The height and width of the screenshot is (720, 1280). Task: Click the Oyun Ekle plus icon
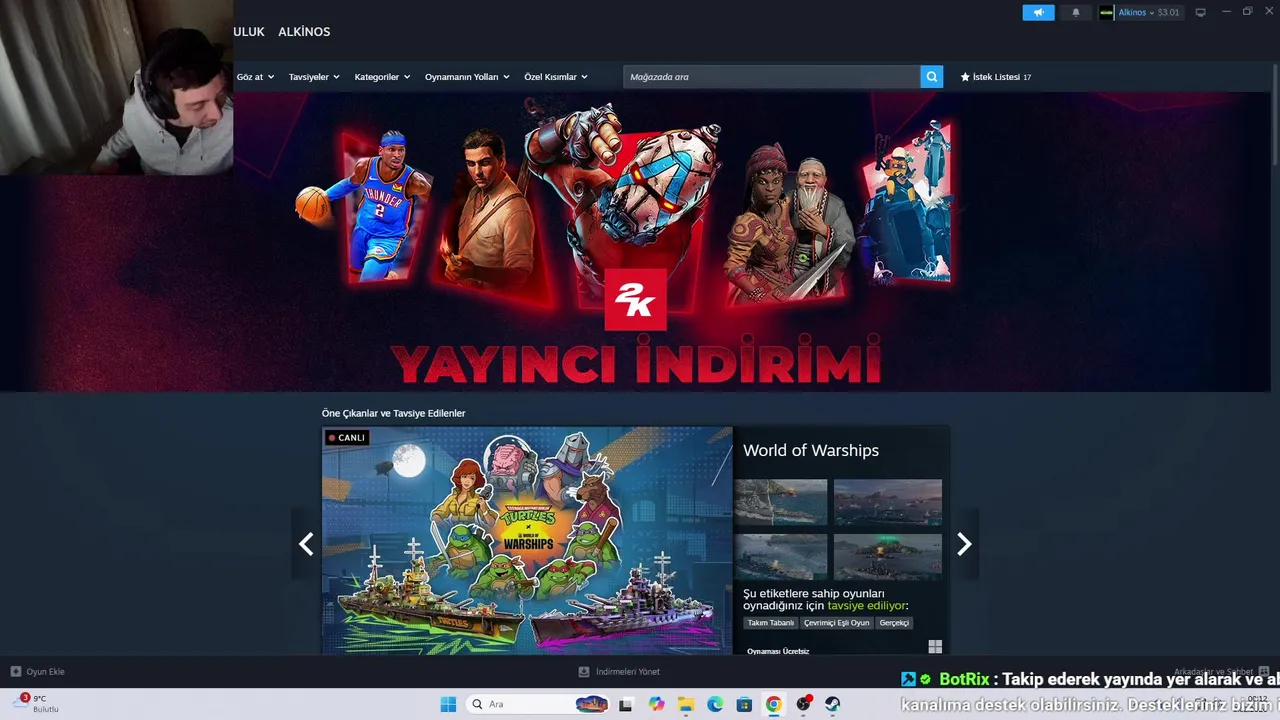coord(15,672)
